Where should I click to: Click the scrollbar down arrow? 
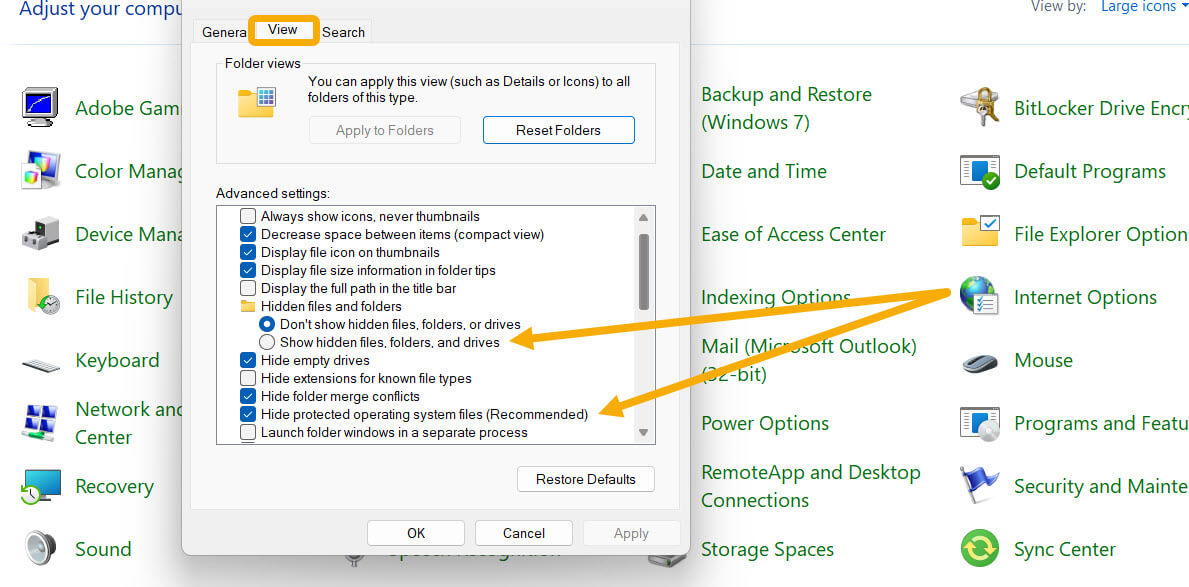644,434
